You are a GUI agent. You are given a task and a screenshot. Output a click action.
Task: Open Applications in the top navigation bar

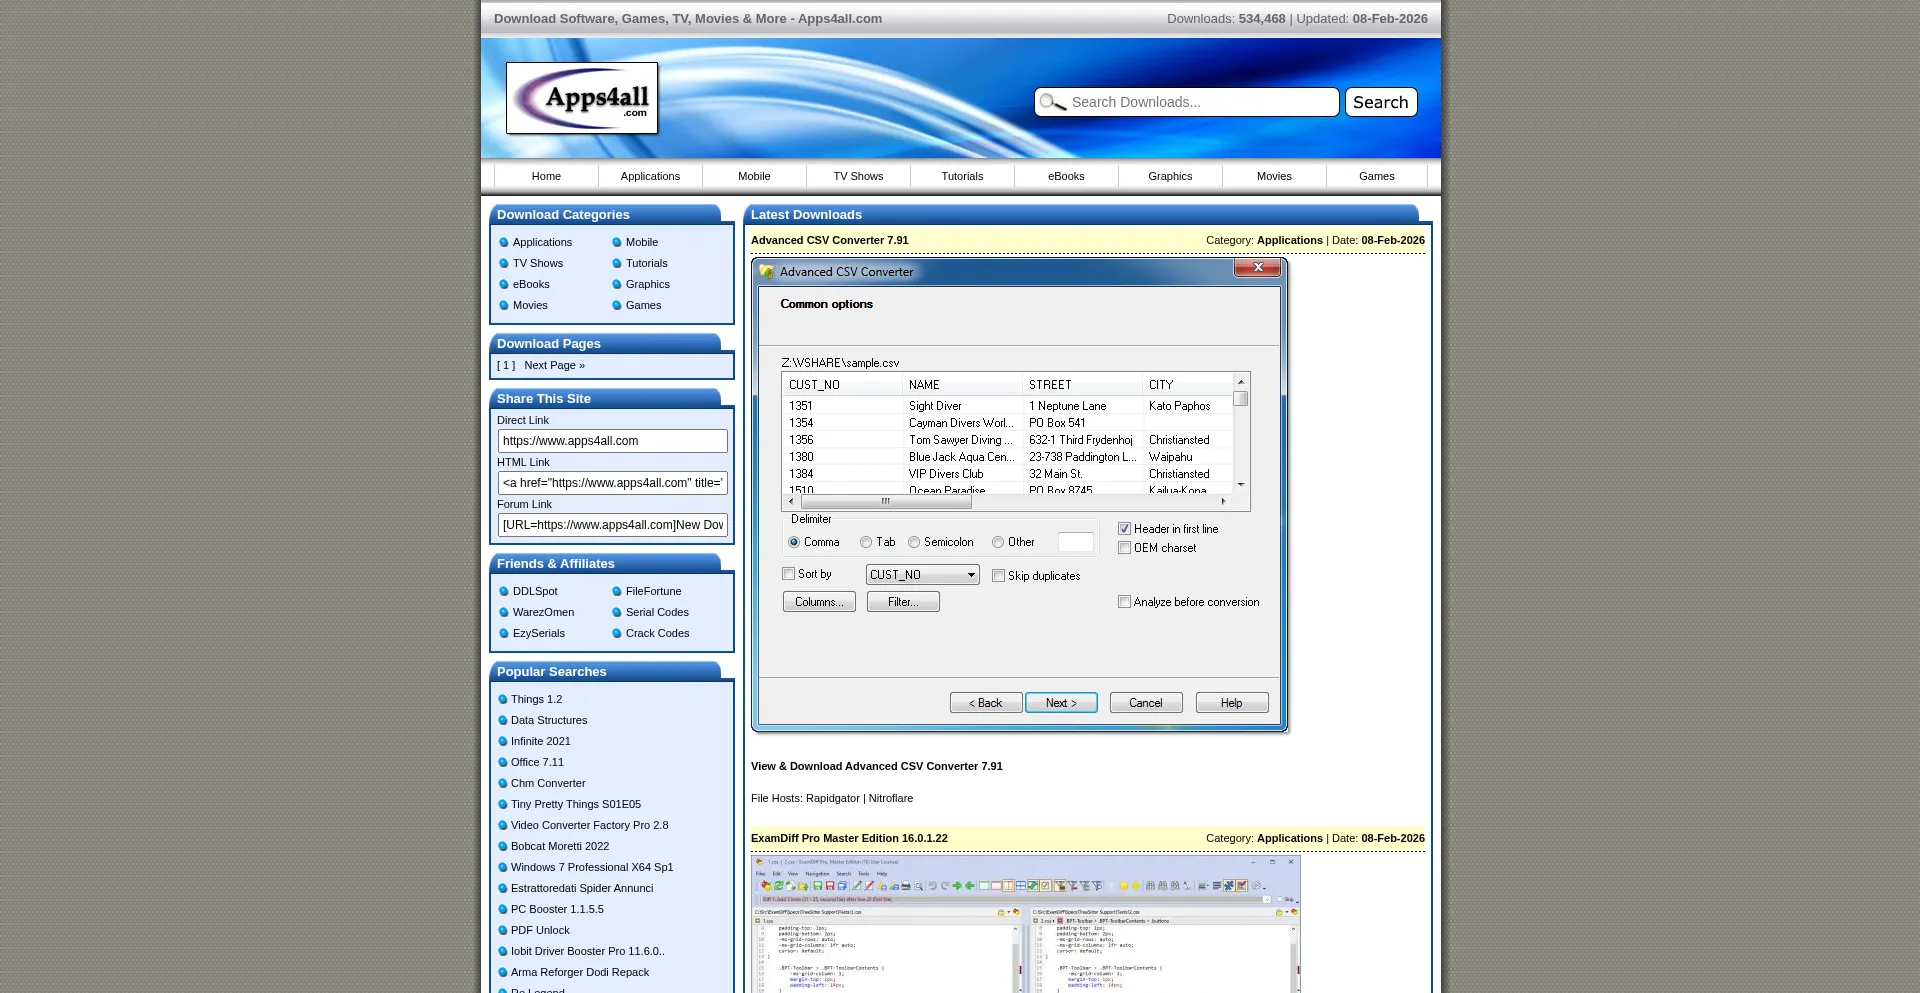pyautogui.click(x=650, y=176)
